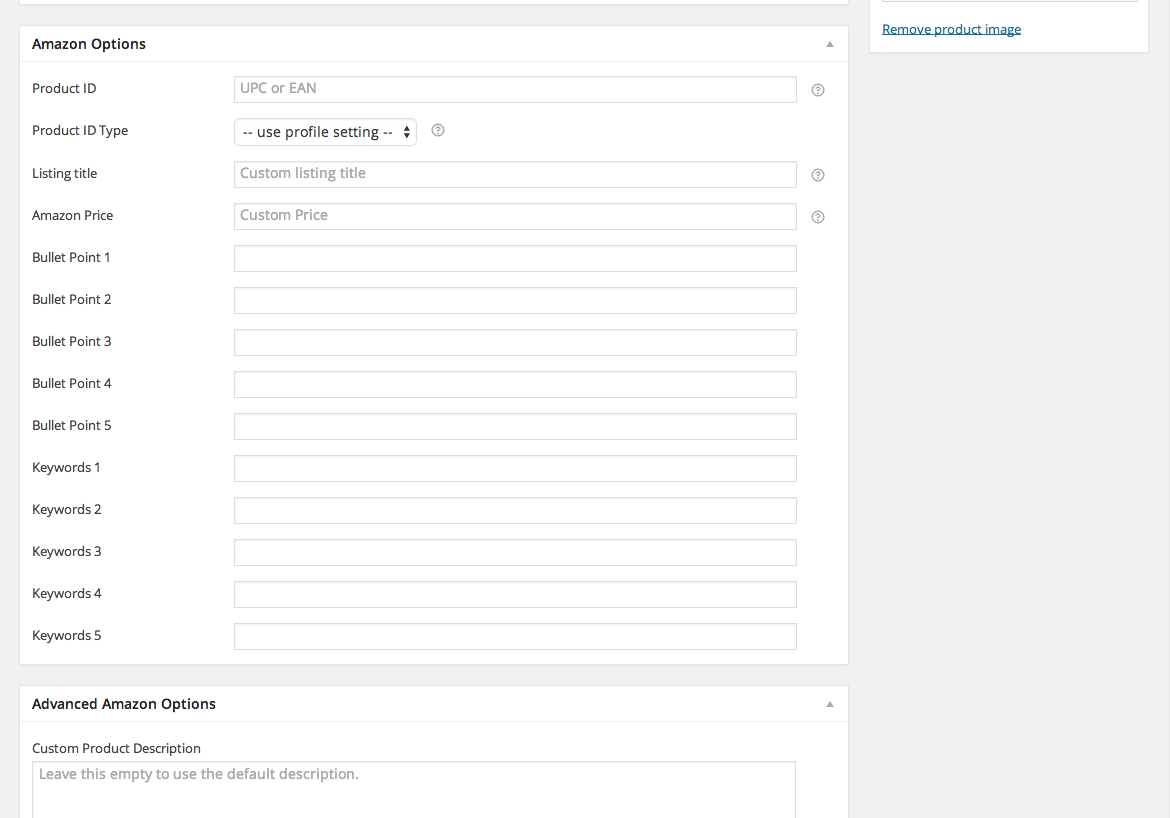Click the Product ID label
1170x818 pixels.
pyautogui.click(x=64, y=88)
